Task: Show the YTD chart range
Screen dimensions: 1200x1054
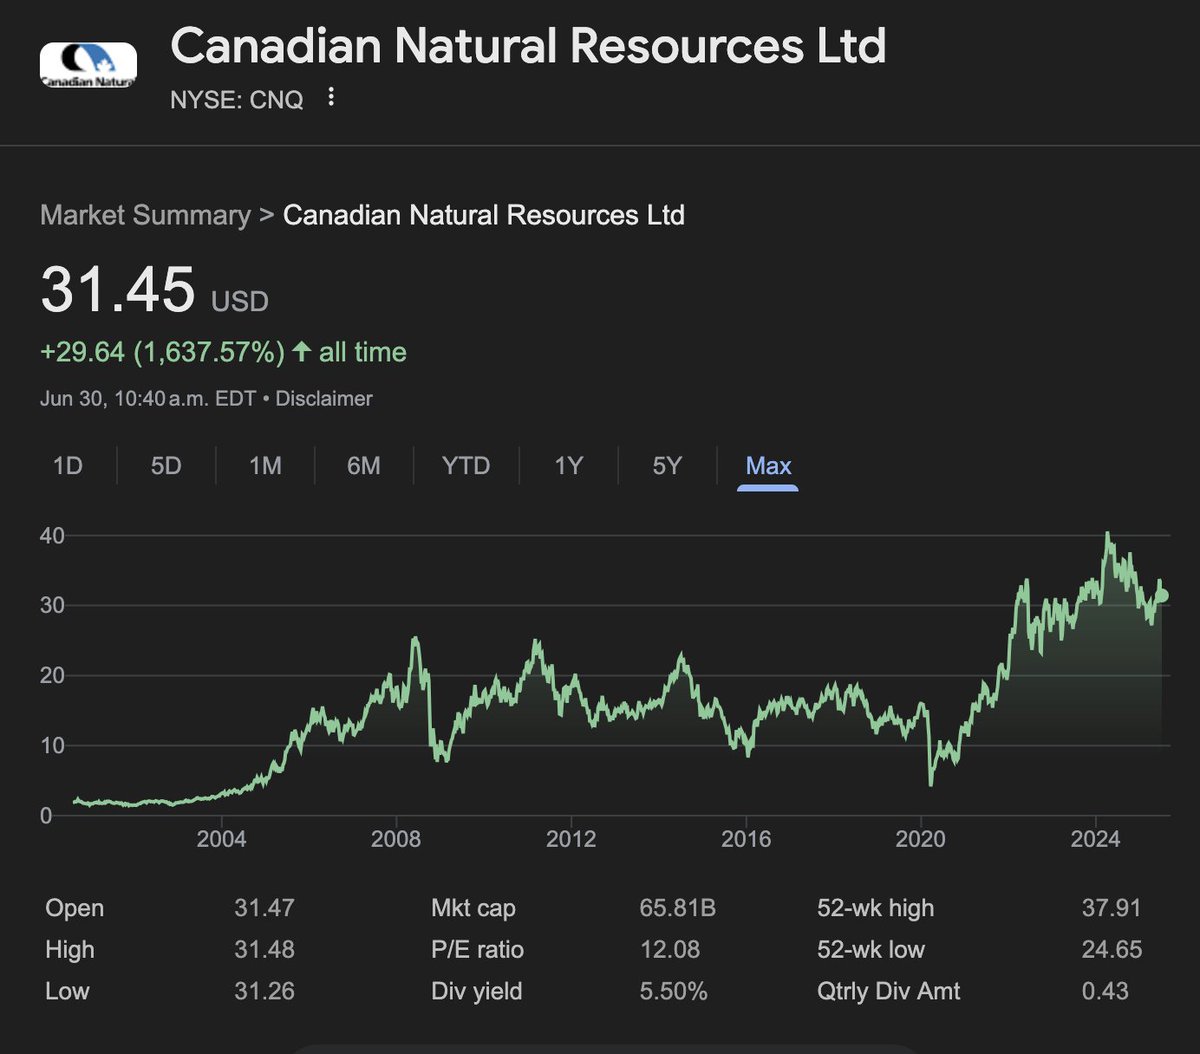Action: coord(466,466)
